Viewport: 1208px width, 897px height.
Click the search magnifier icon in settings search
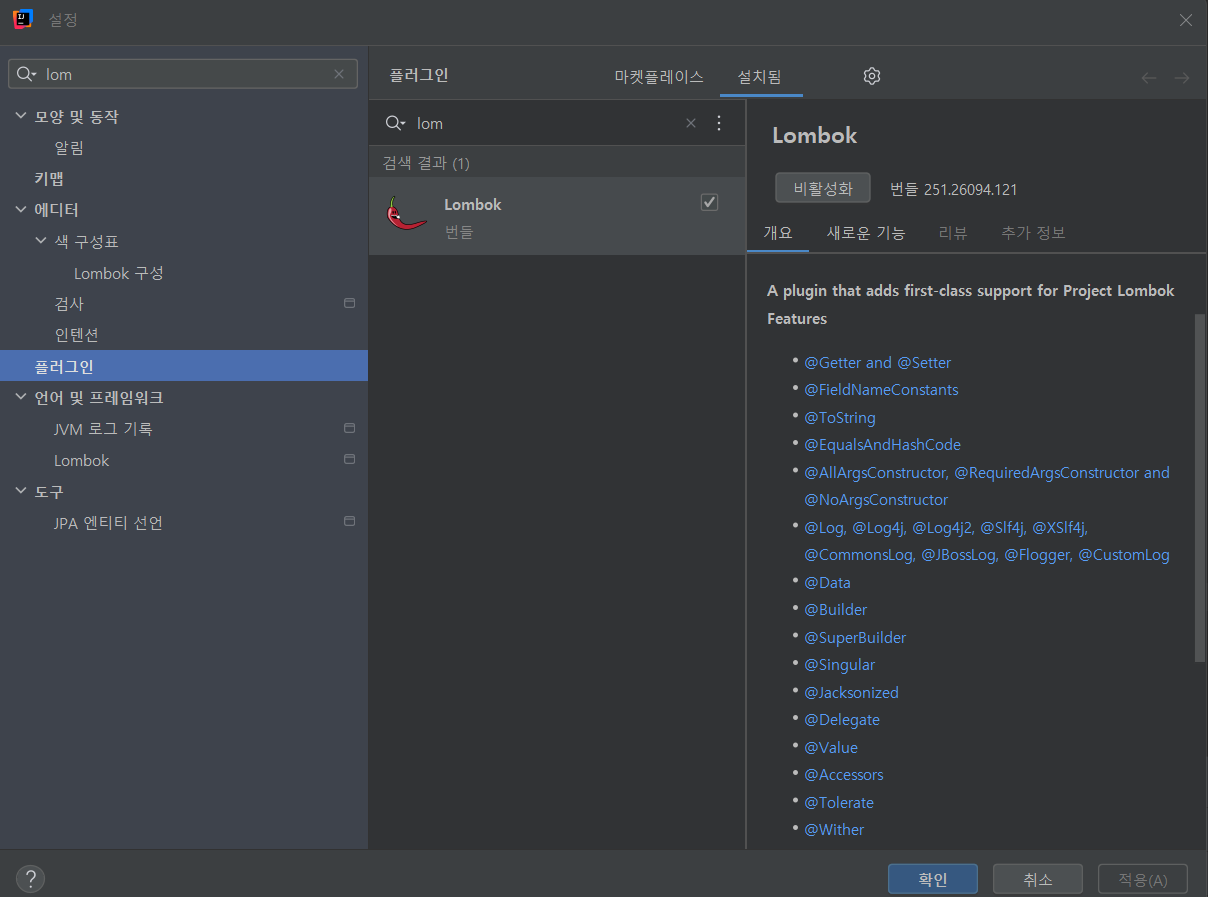pos(27,74)
